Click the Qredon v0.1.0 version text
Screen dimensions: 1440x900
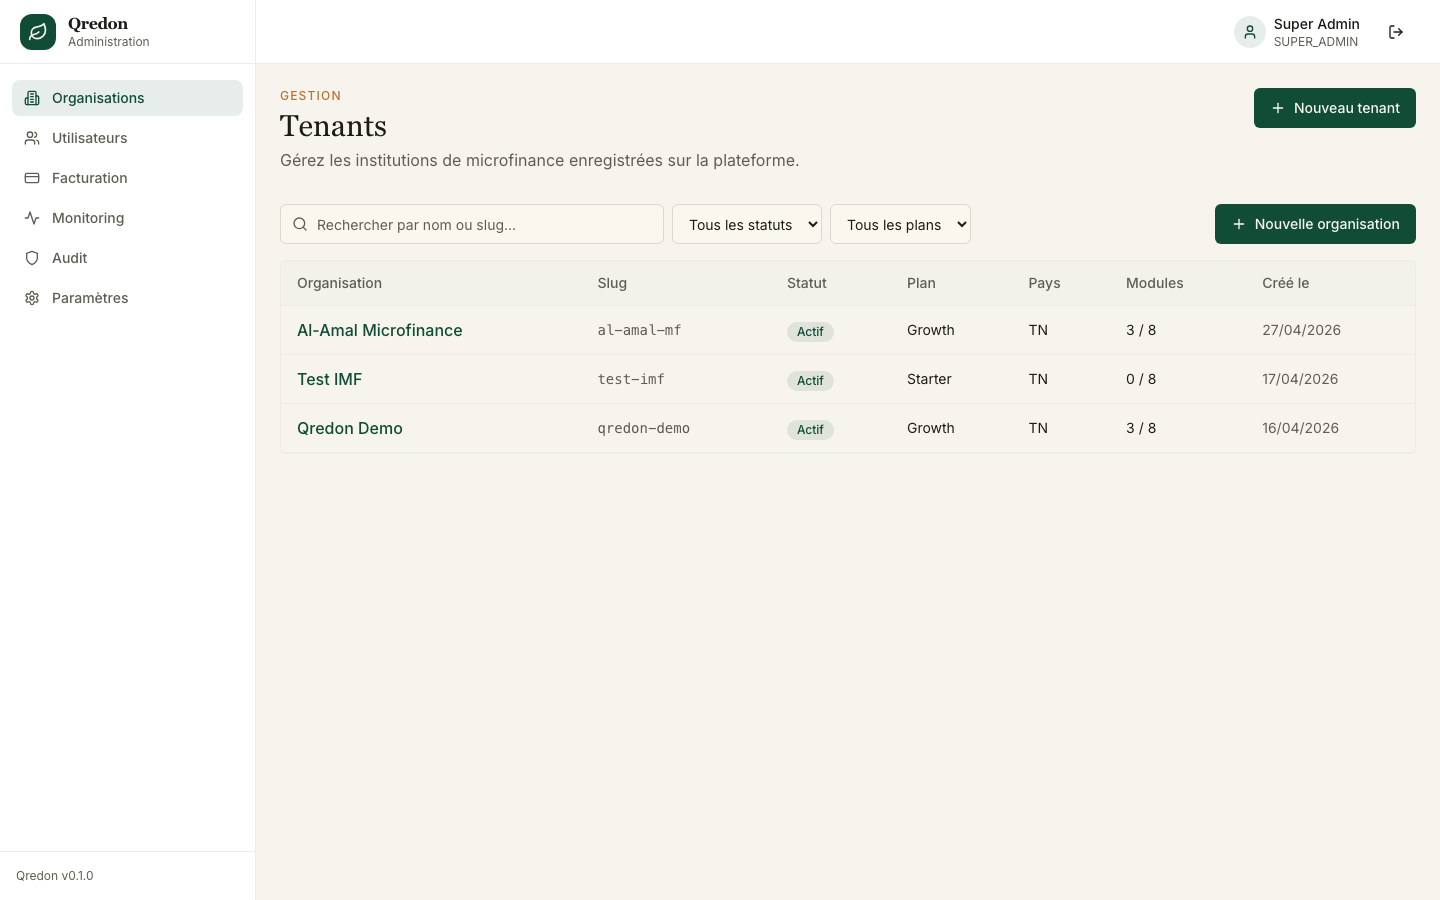tap(55, 876)
